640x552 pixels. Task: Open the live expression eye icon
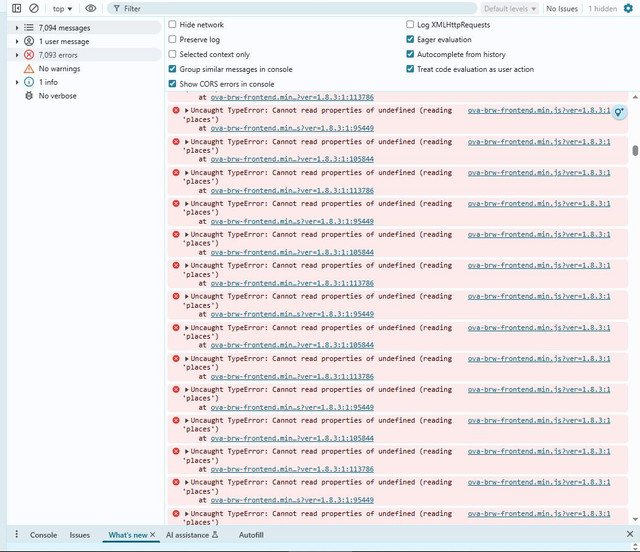(91, 8)
